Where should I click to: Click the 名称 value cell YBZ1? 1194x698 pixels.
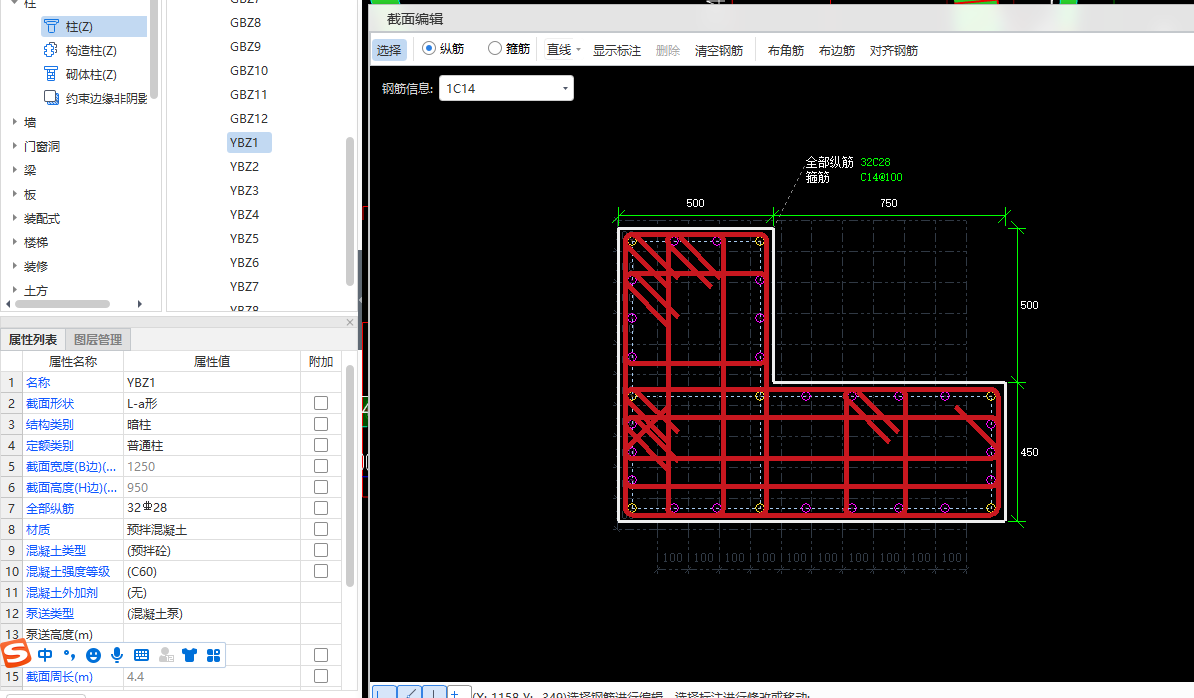click(x=212, y=382)
